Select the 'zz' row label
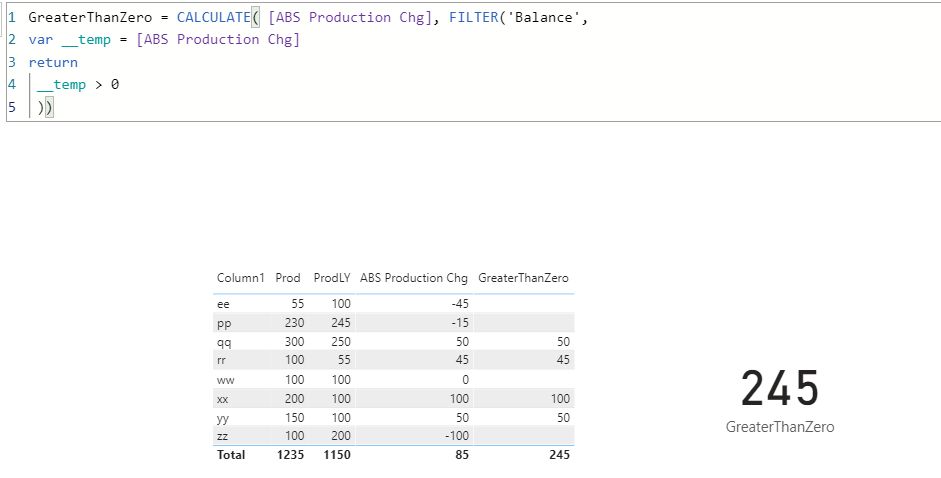The height and width of the screenshot is (478, 941). pos(222,436)
